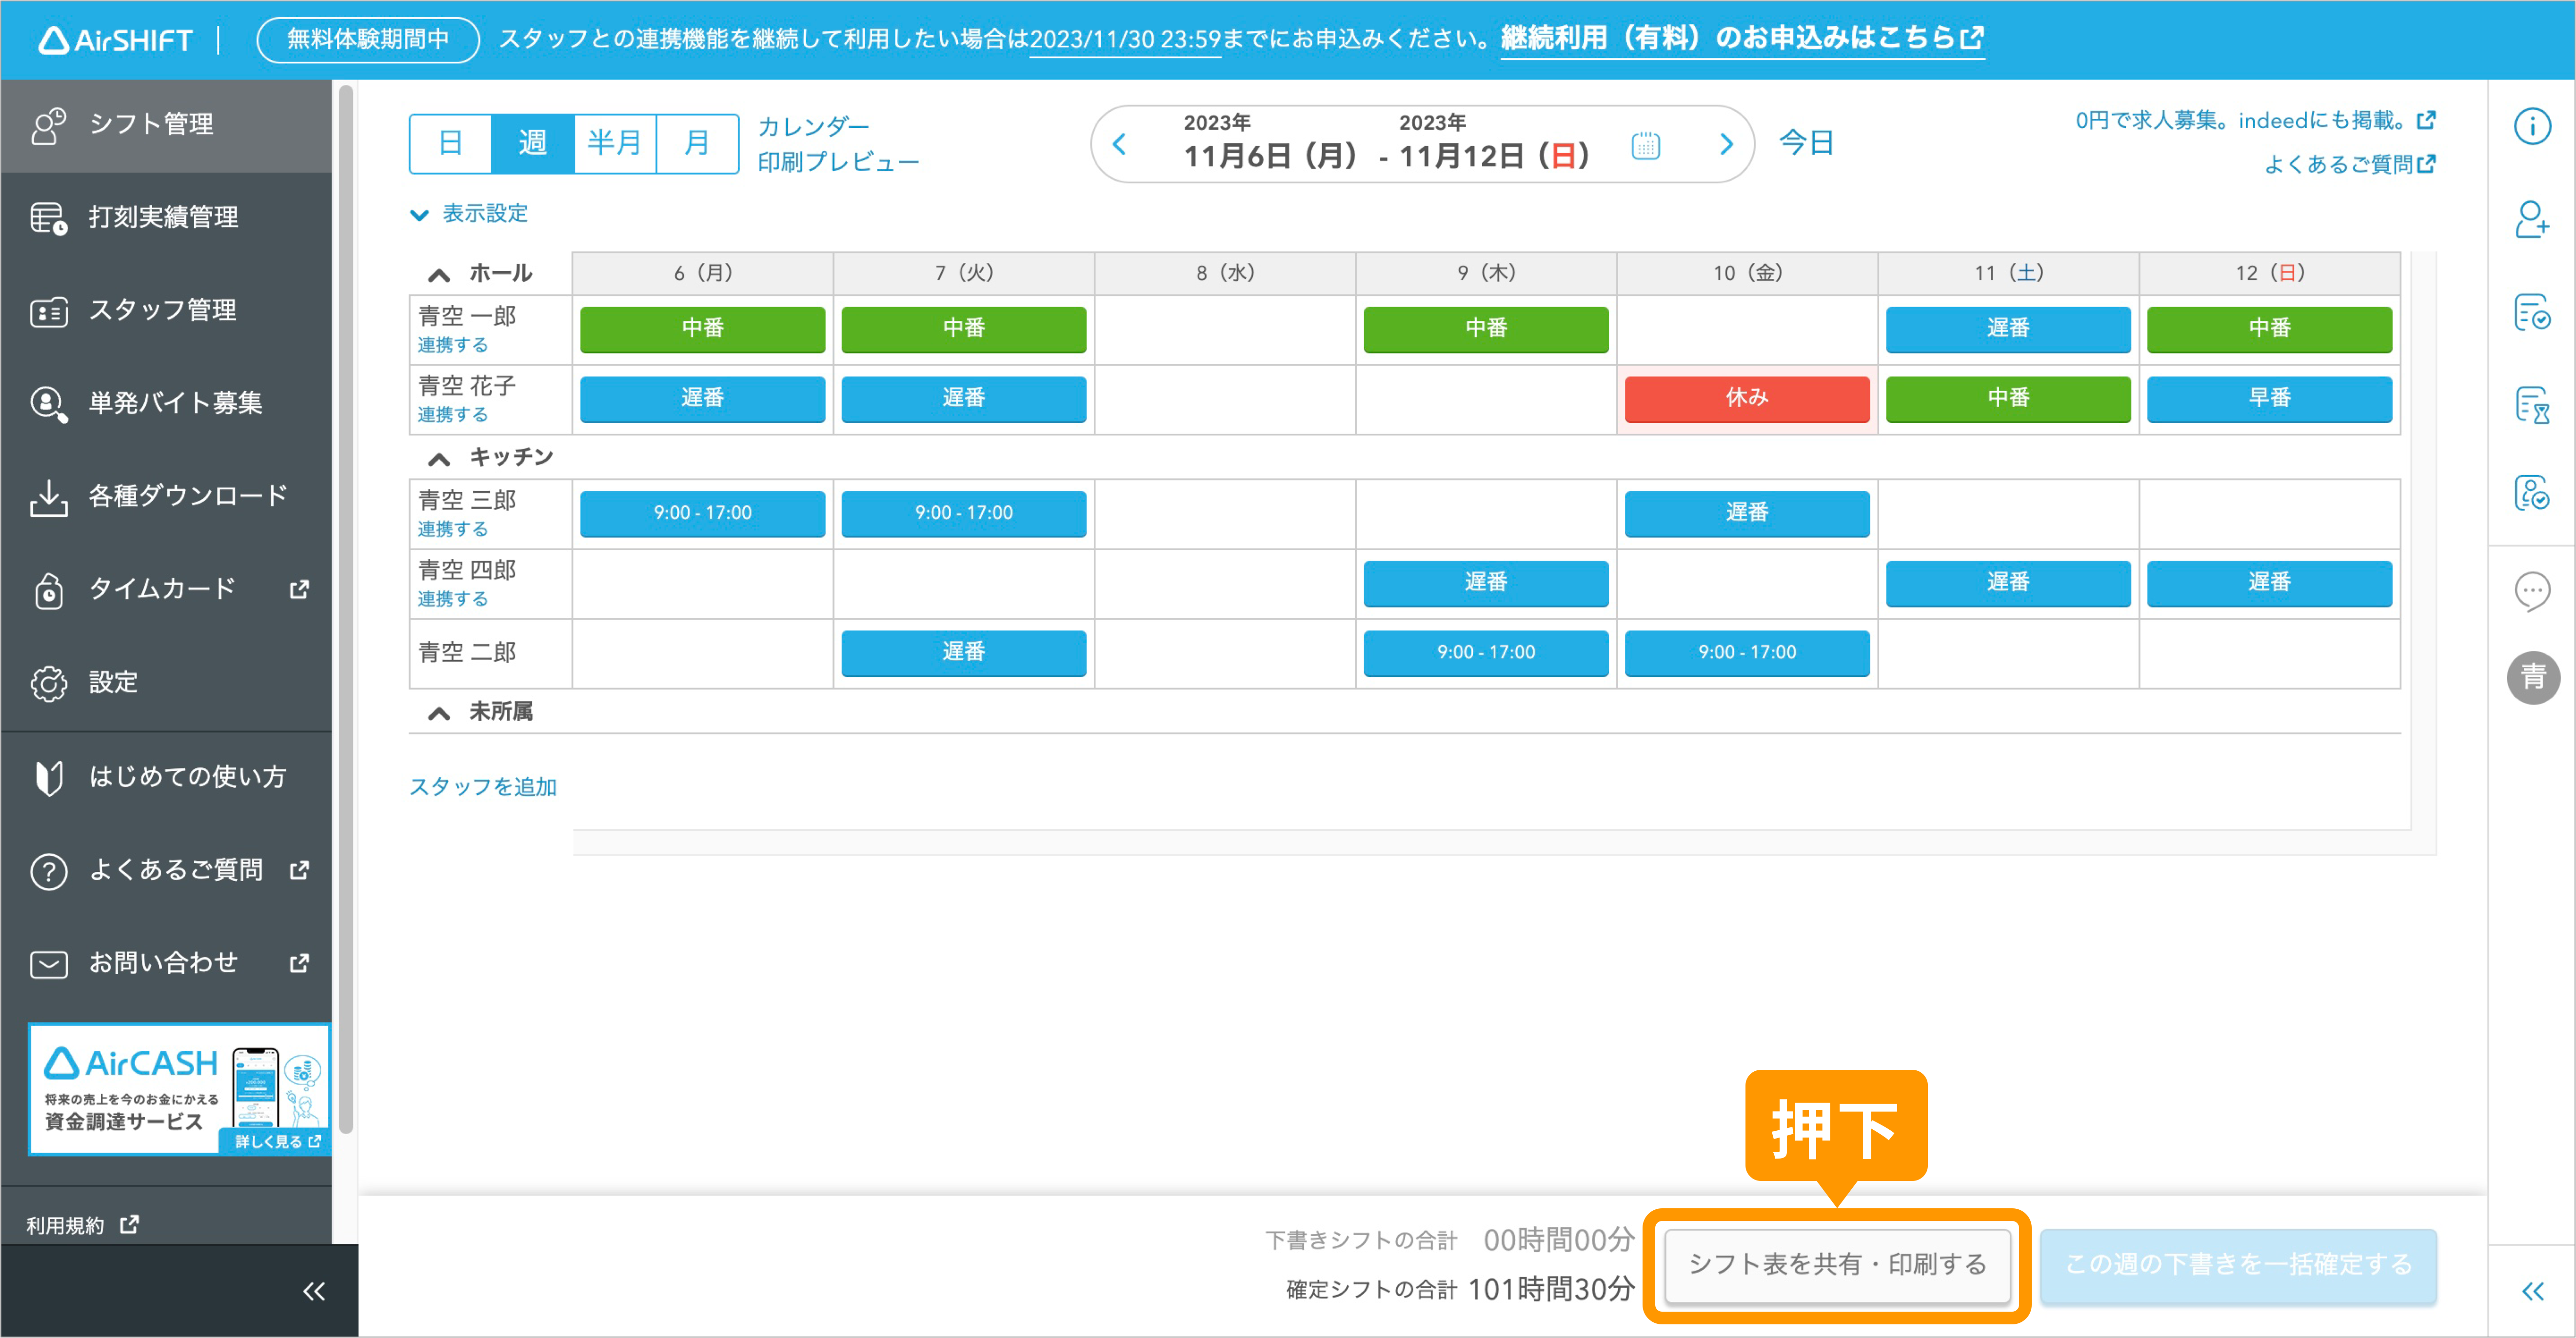Click シフト表を共有・印刷する button
This screenshot has width=2576, height=1338.
pyautogui.click(x=1837, y=1266)
